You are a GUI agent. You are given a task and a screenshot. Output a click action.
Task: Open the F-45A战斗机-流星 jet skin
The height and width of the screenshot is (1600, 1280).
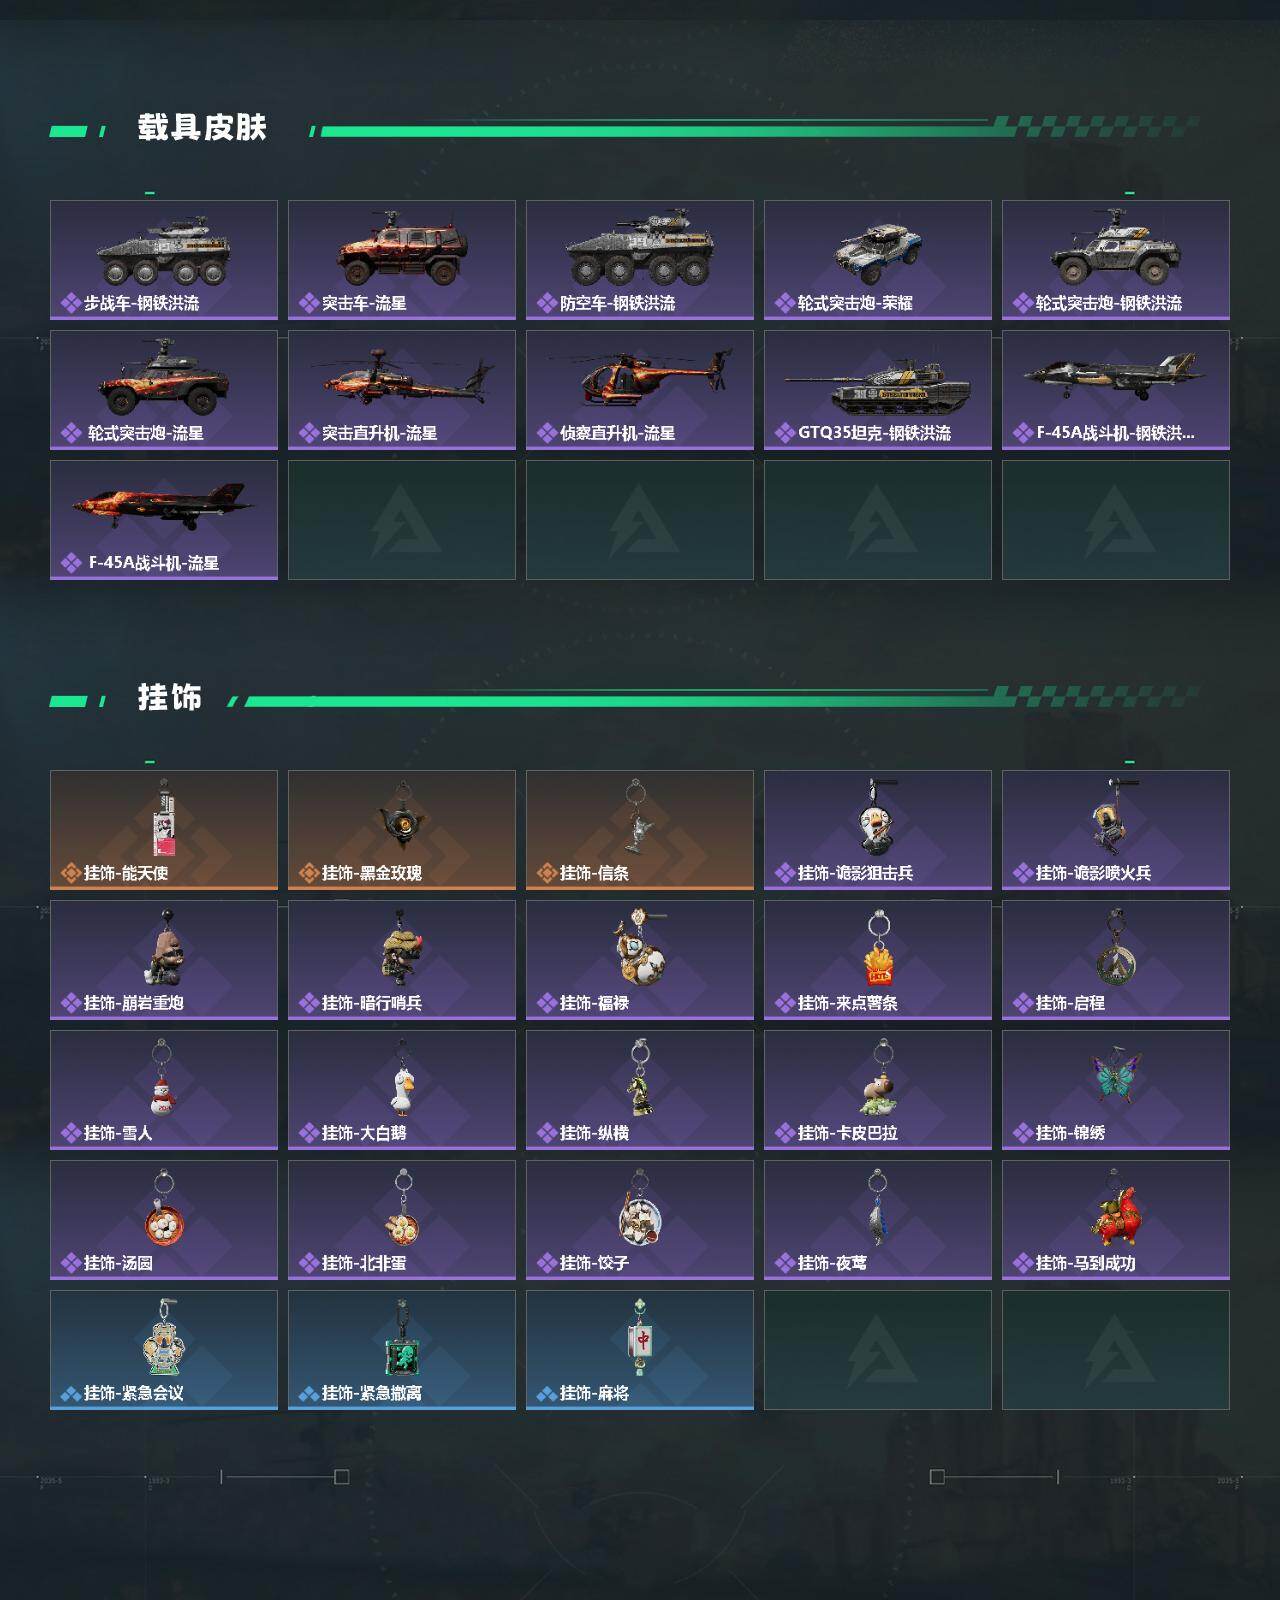click(164, 520)
